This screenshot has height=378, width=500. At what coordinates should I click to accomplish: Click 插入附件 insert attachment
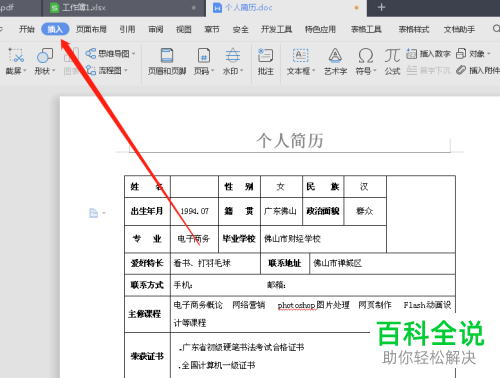(478, 70)
